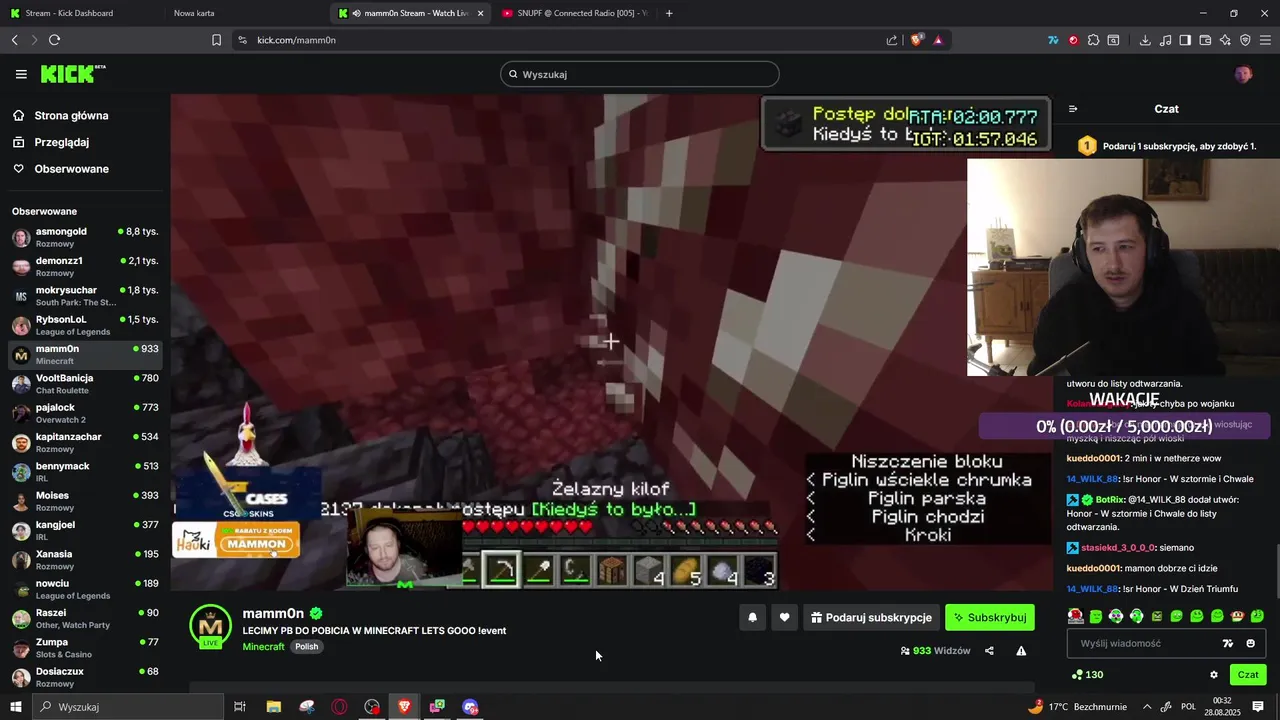Image resolution: width=1280 pixels, height=720 pixels.
Task: View site information icon in the address bar
Action: [x=242, y=40]
